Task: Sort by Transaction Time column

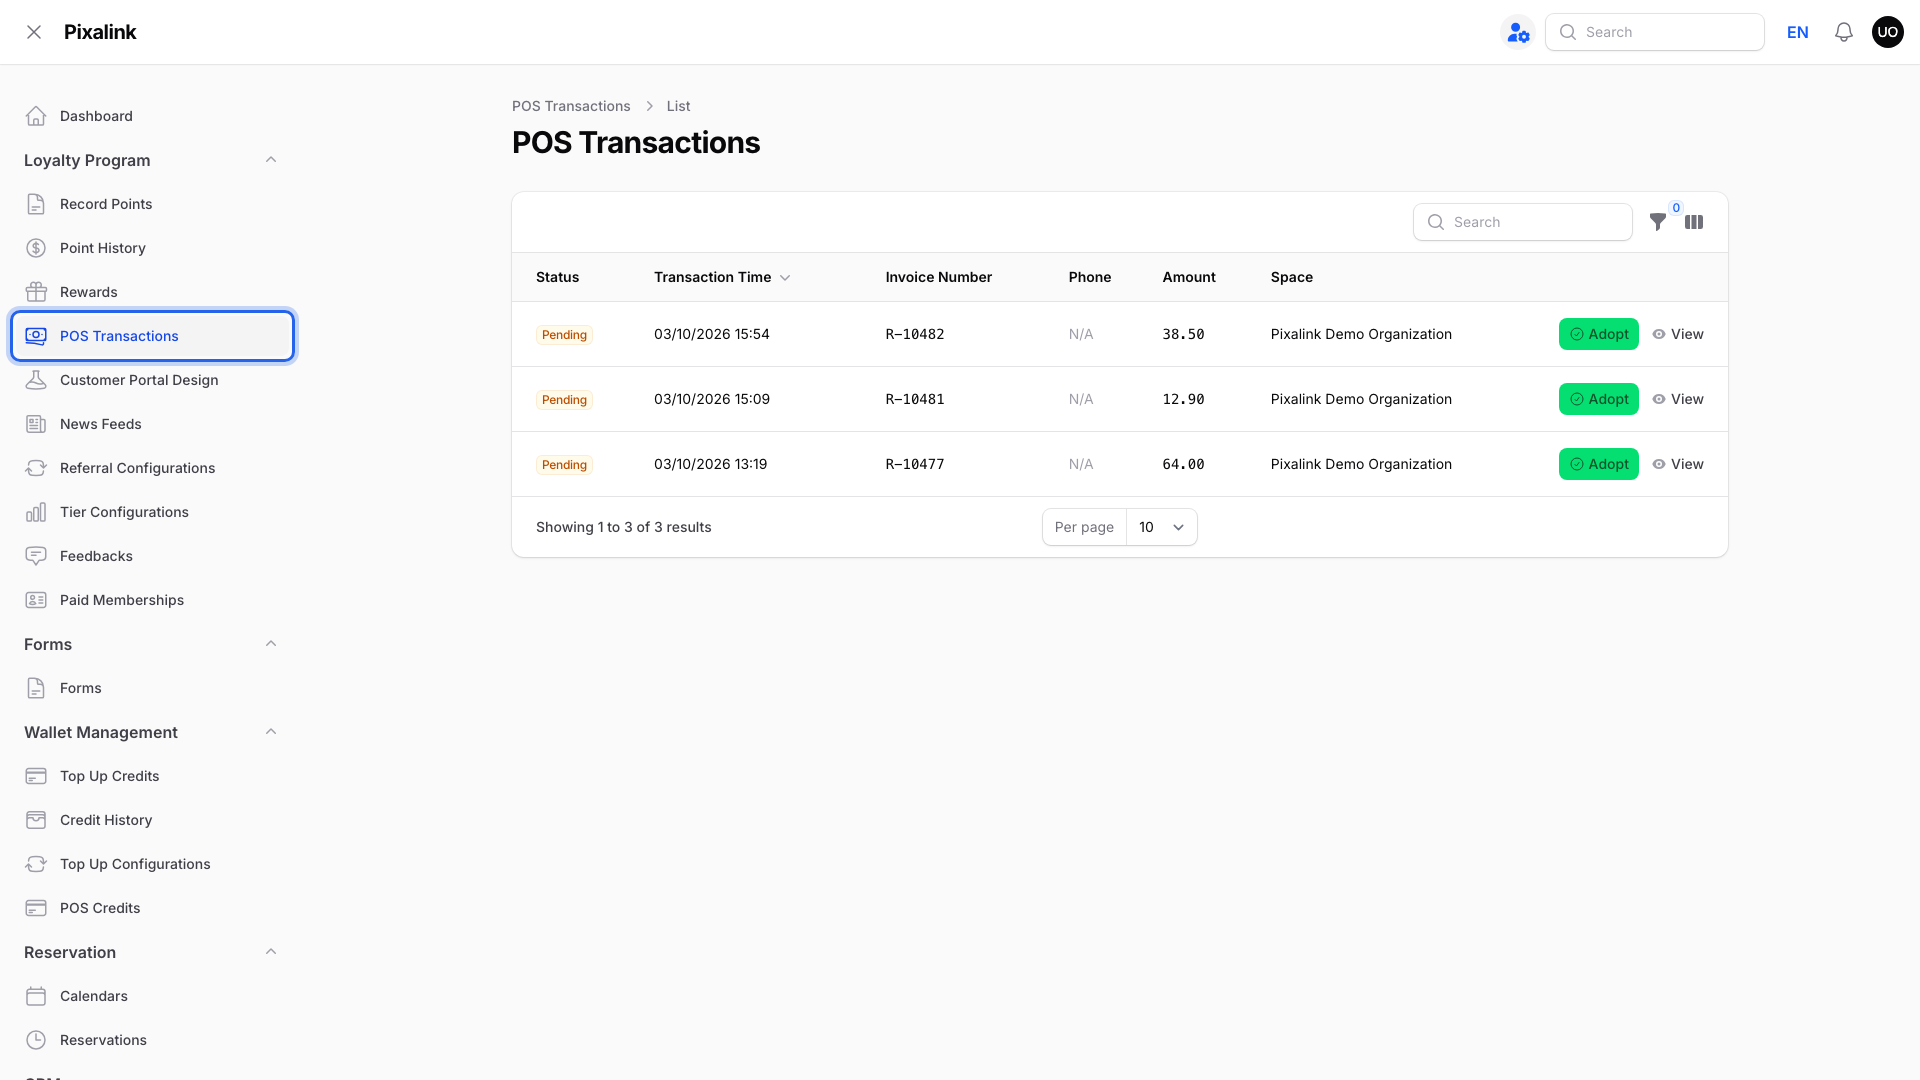Action: (x=722, y=277)
